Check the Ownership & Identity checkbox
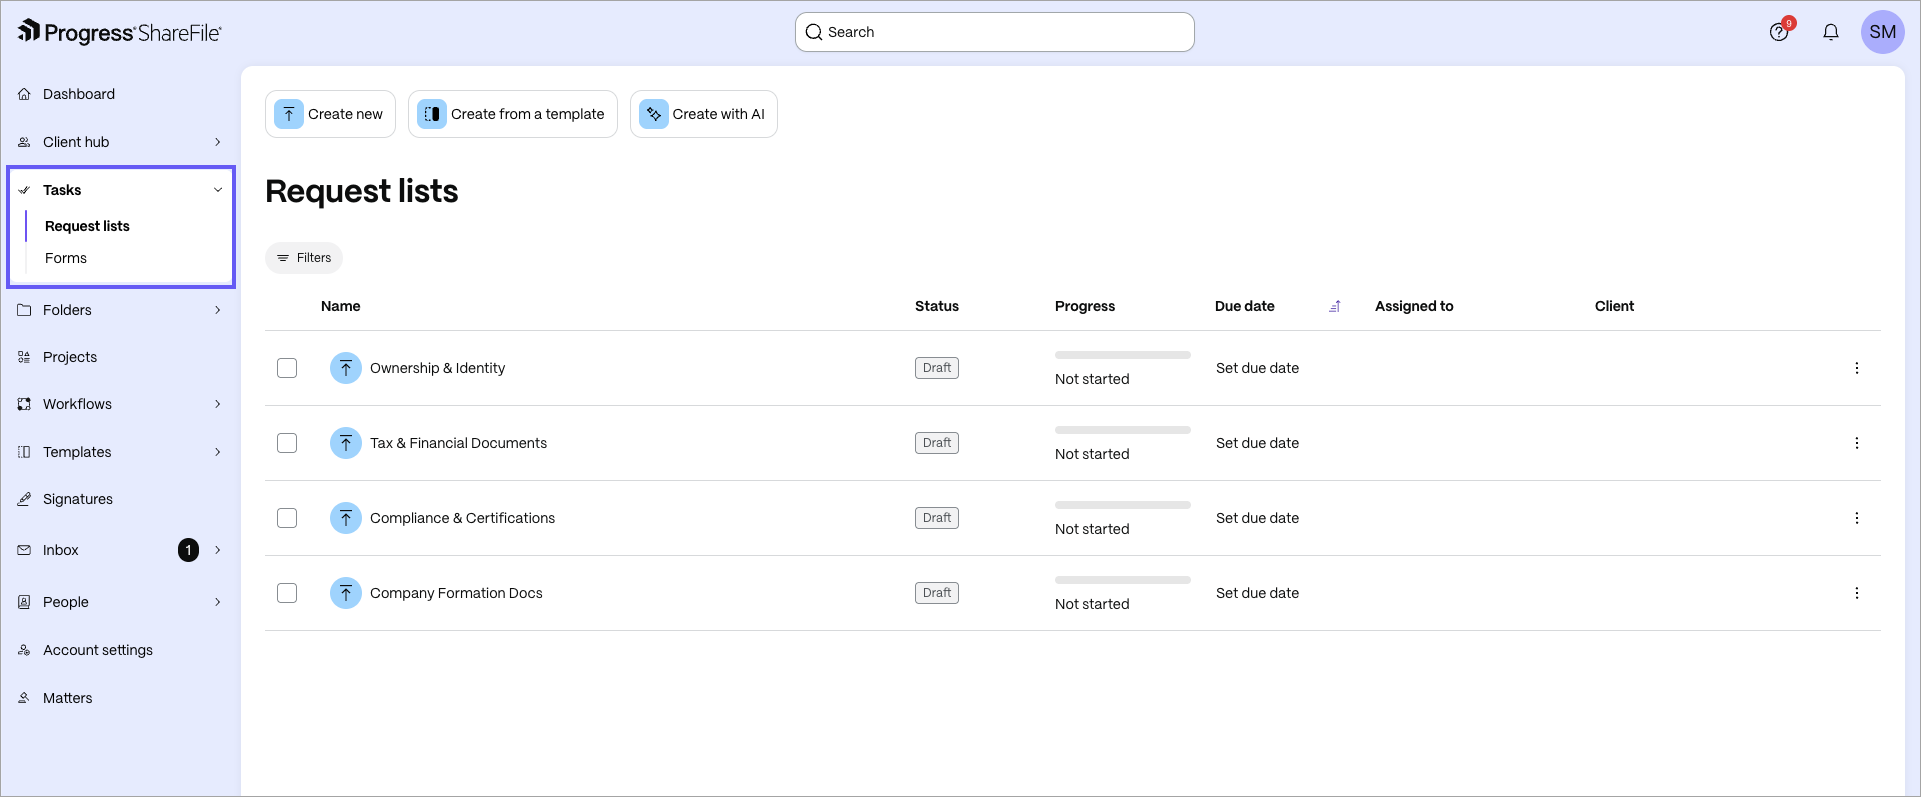 tap(287, 368)
